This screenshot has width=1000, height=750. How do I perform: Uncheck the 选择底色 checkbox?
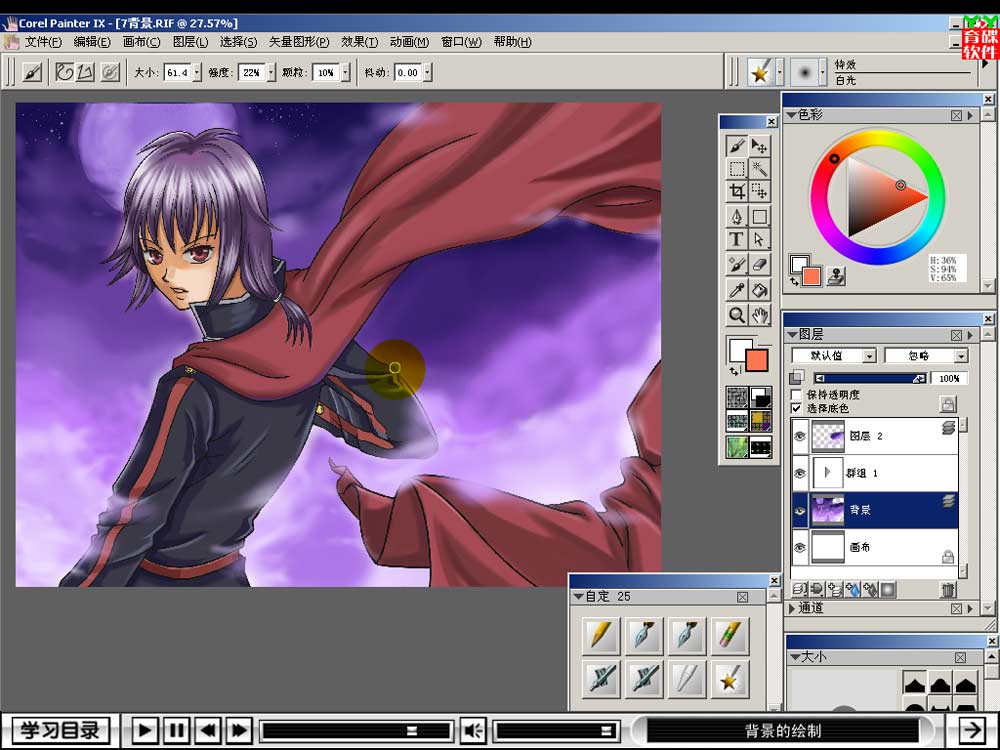coord(796,408)
